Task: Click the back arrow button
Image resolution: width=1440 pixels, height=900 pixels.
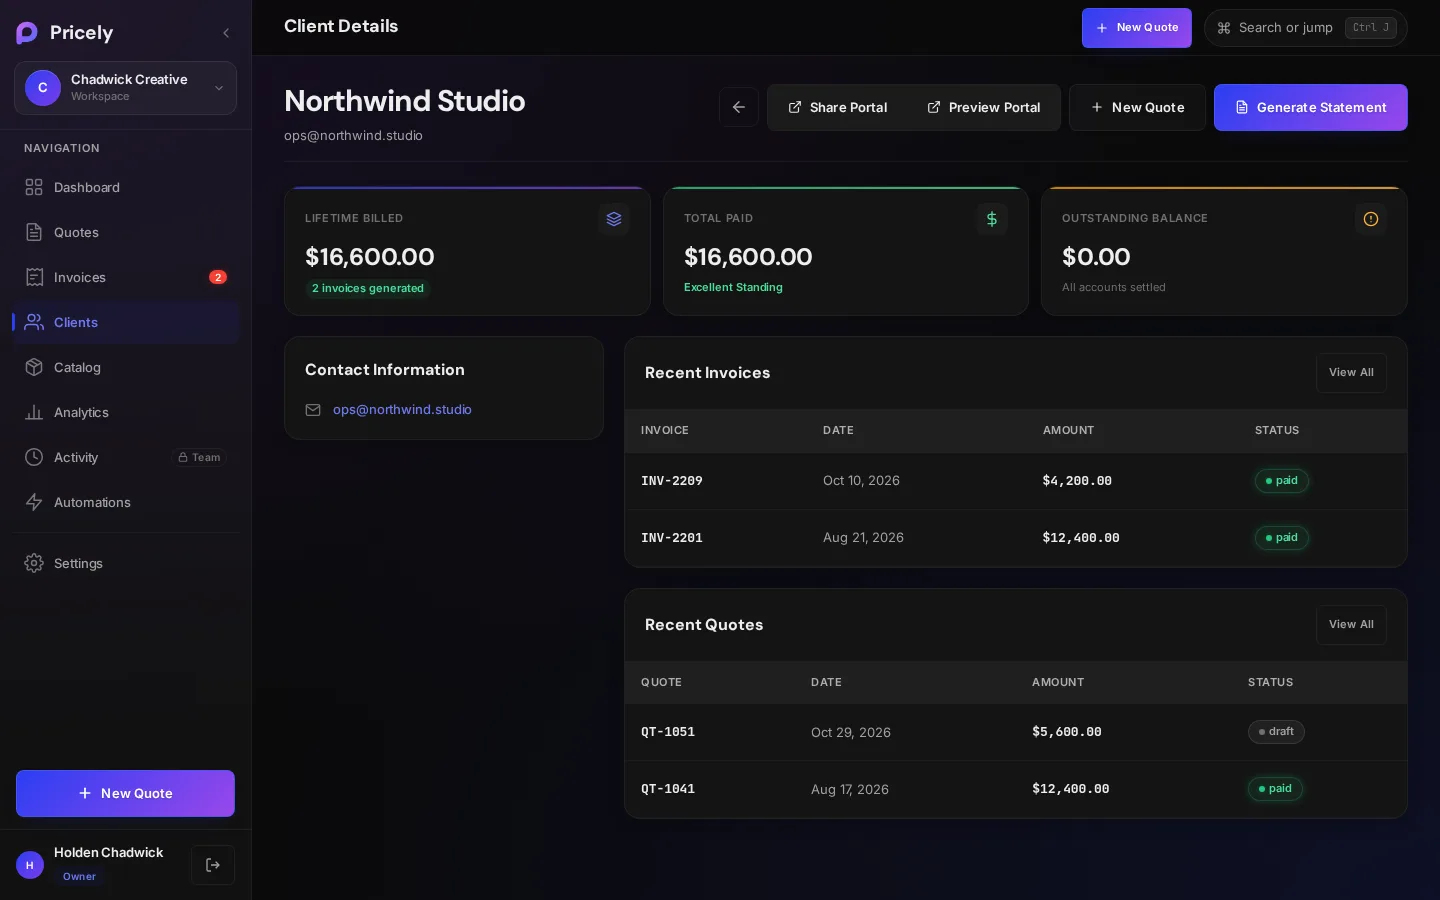Action: (x=739, y=107)
